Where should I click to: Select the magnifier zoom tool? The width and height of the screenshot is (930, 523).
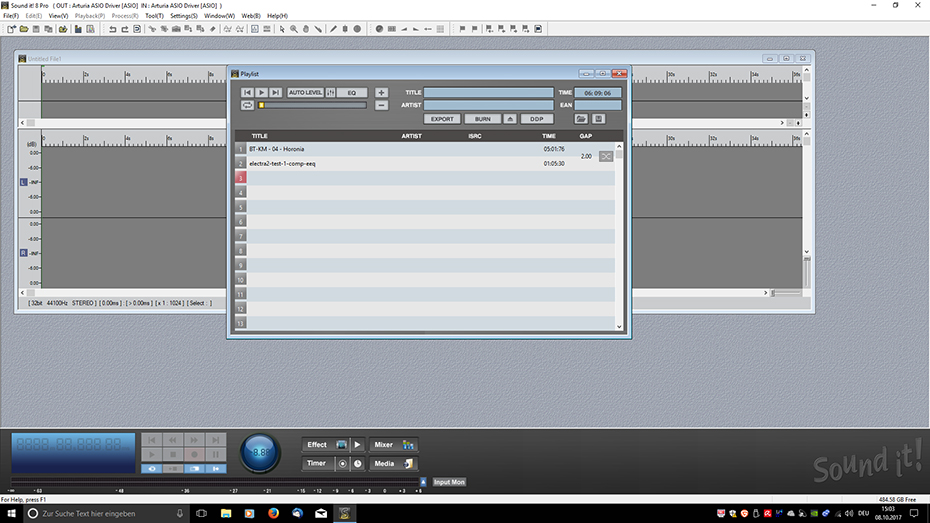coord(294,28)
